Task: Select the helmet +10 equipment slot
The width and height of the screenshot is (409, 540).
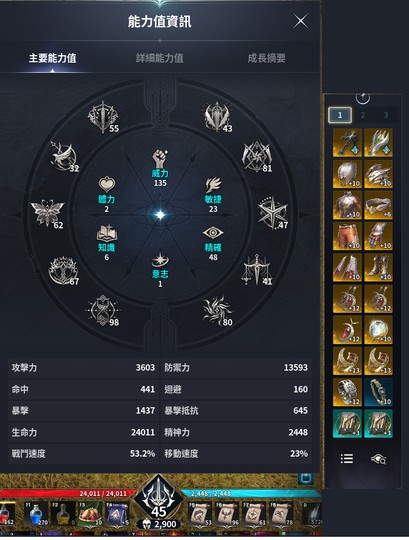Action: pos(347,174)
